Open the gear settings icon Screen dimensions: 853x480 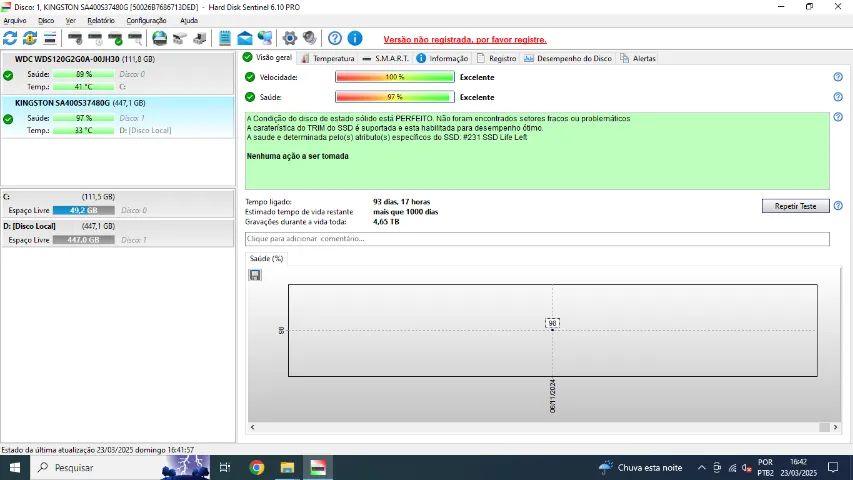290,38
